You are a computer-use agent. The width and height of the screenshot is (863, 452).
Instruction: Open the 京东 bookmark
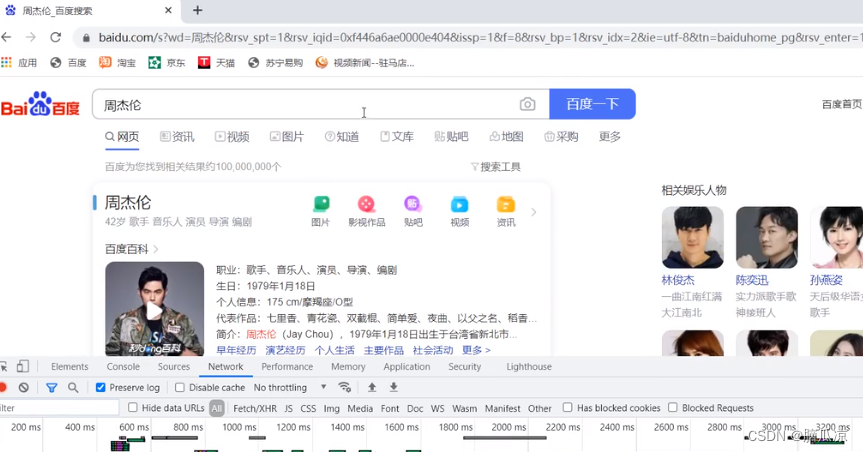[167, 63]
